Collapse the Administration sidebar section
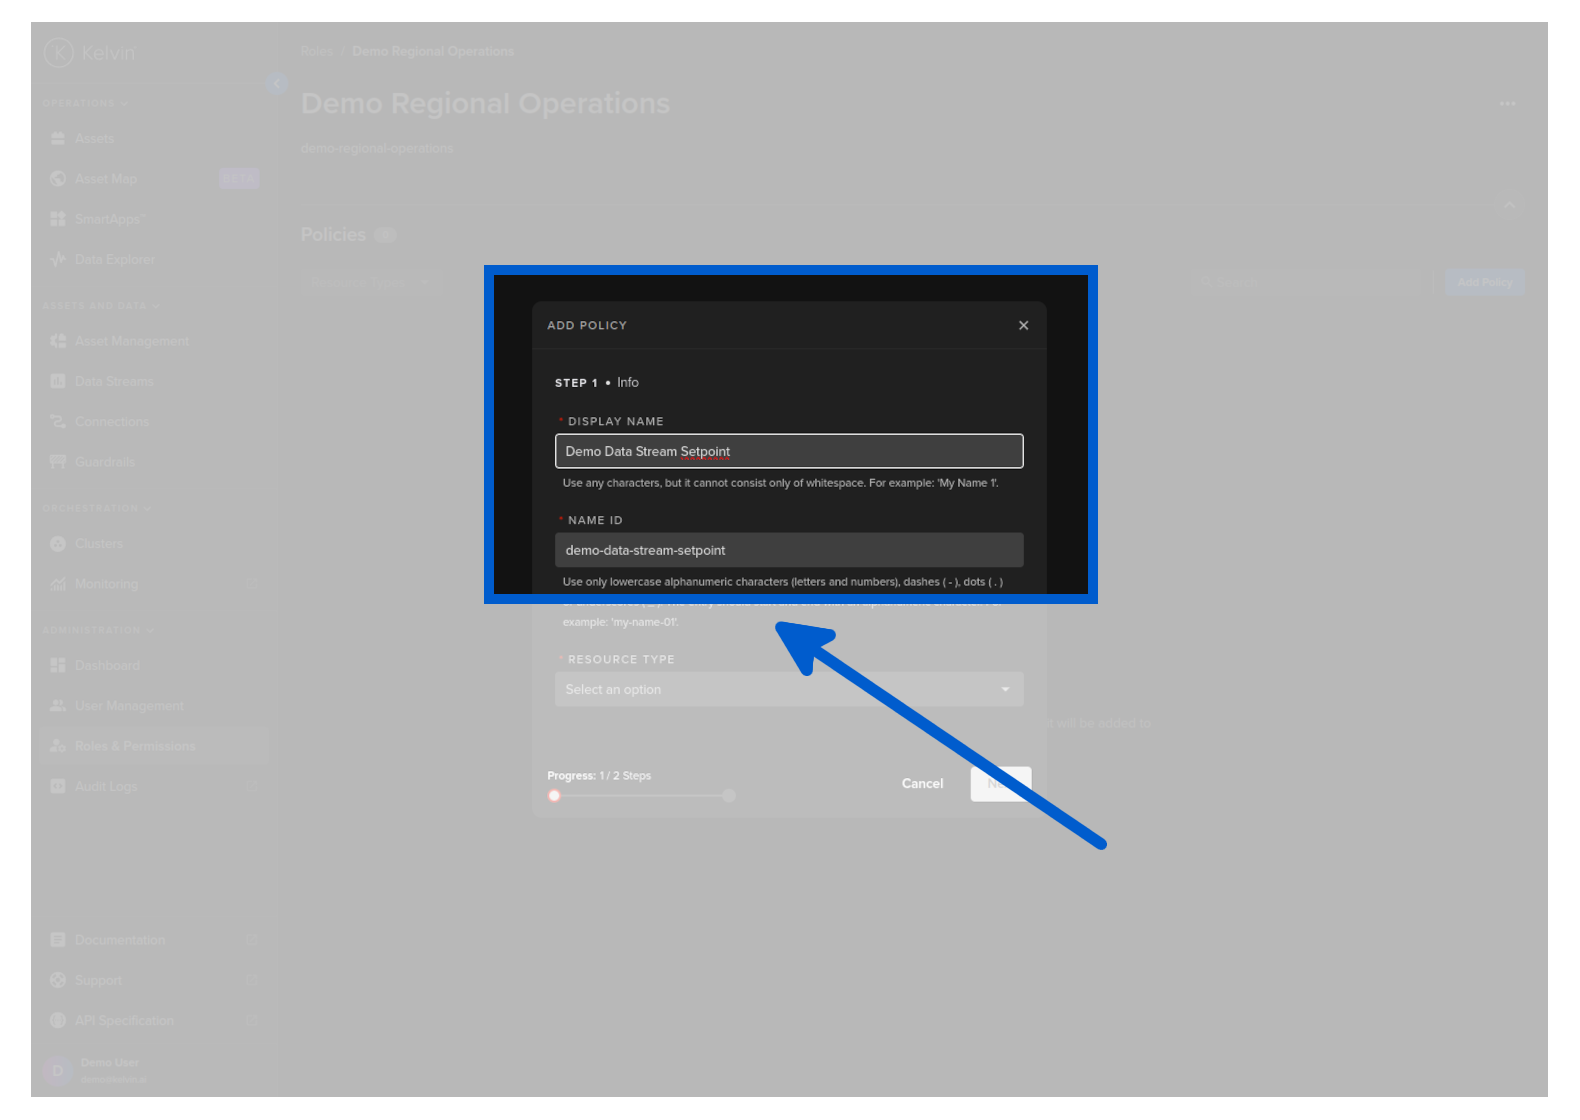 (97, 630)
